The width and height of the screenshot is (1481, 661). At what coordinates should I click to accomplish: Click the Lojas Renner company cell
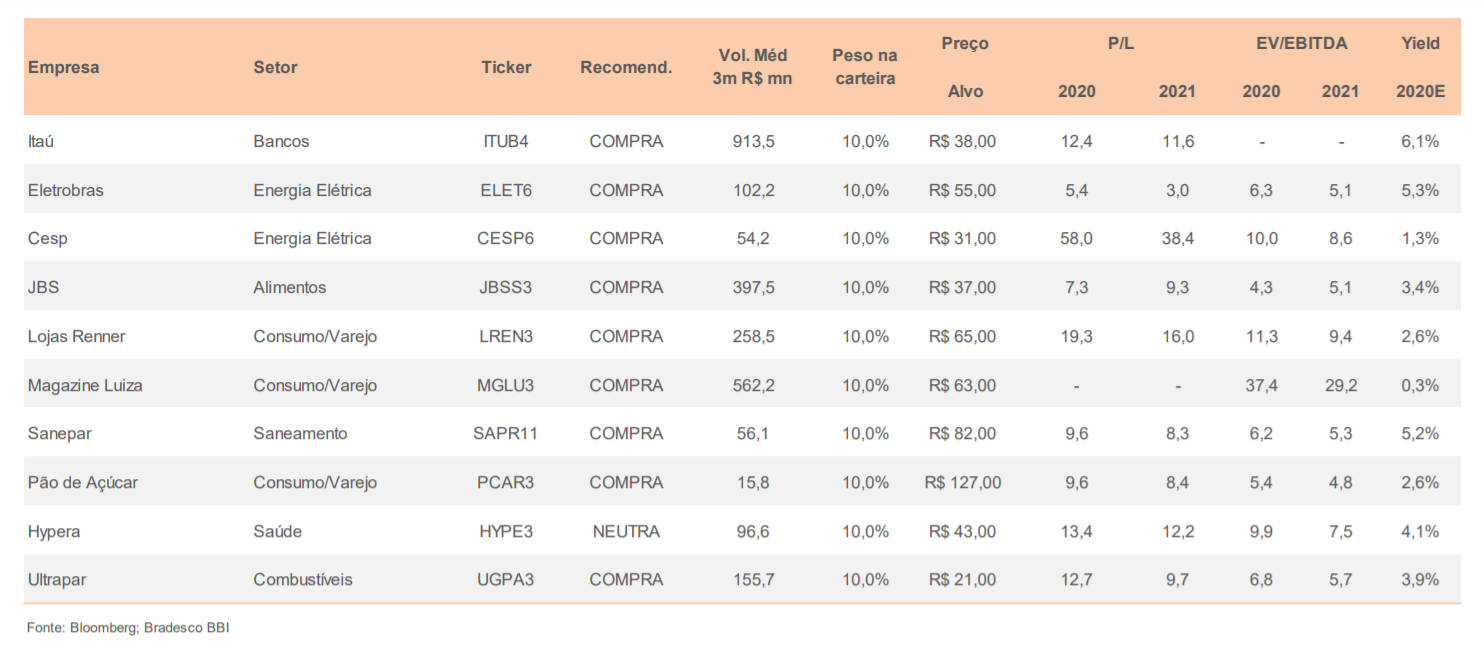click(x=77, y=336)
